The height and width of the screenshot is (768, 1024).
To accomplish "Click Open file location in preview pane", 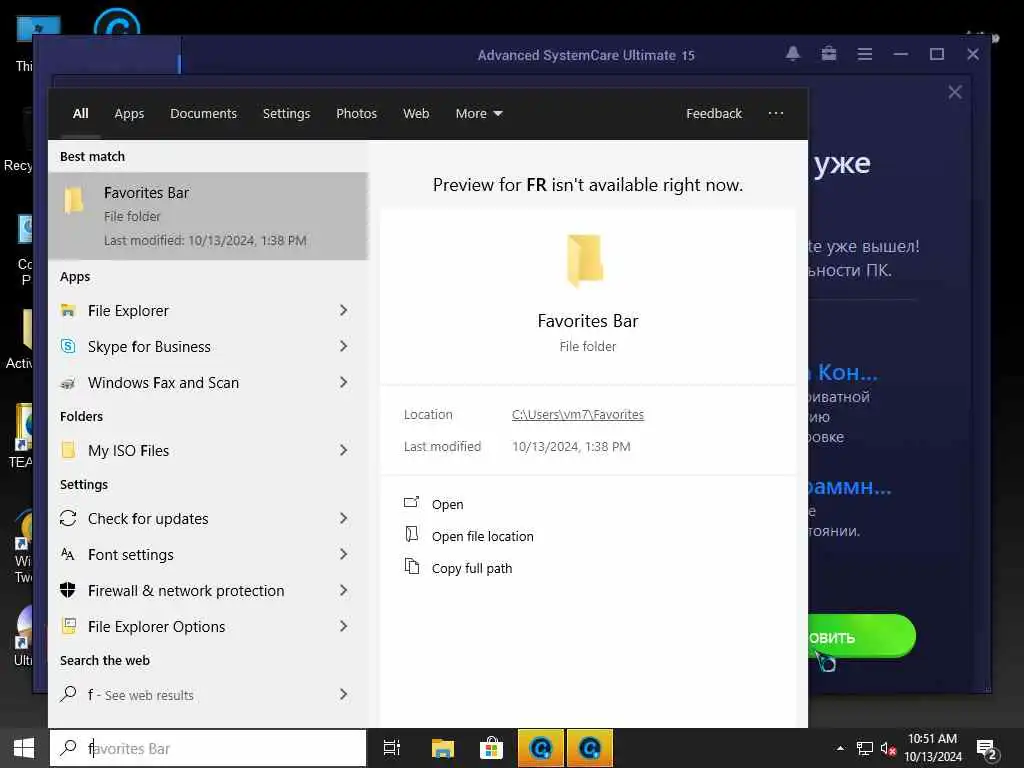I will point(483,536).
